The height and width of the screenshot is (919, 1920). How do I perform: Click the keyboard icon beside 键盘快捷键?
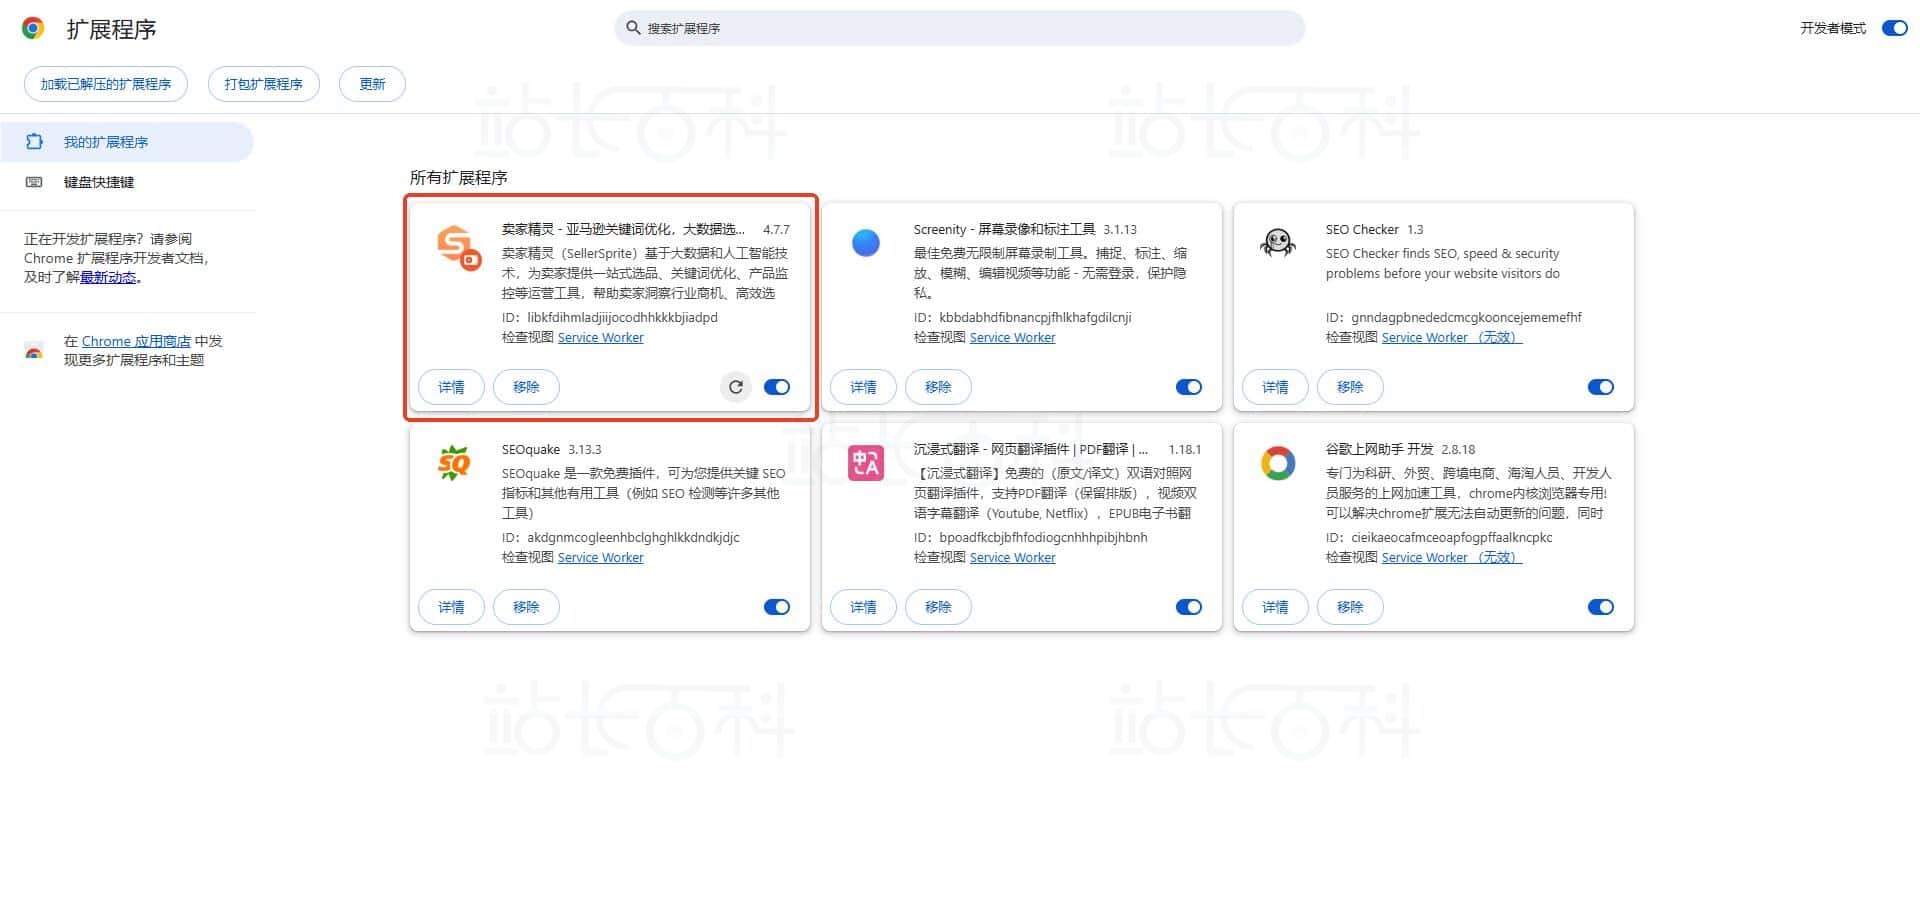(x=34, y=181)
